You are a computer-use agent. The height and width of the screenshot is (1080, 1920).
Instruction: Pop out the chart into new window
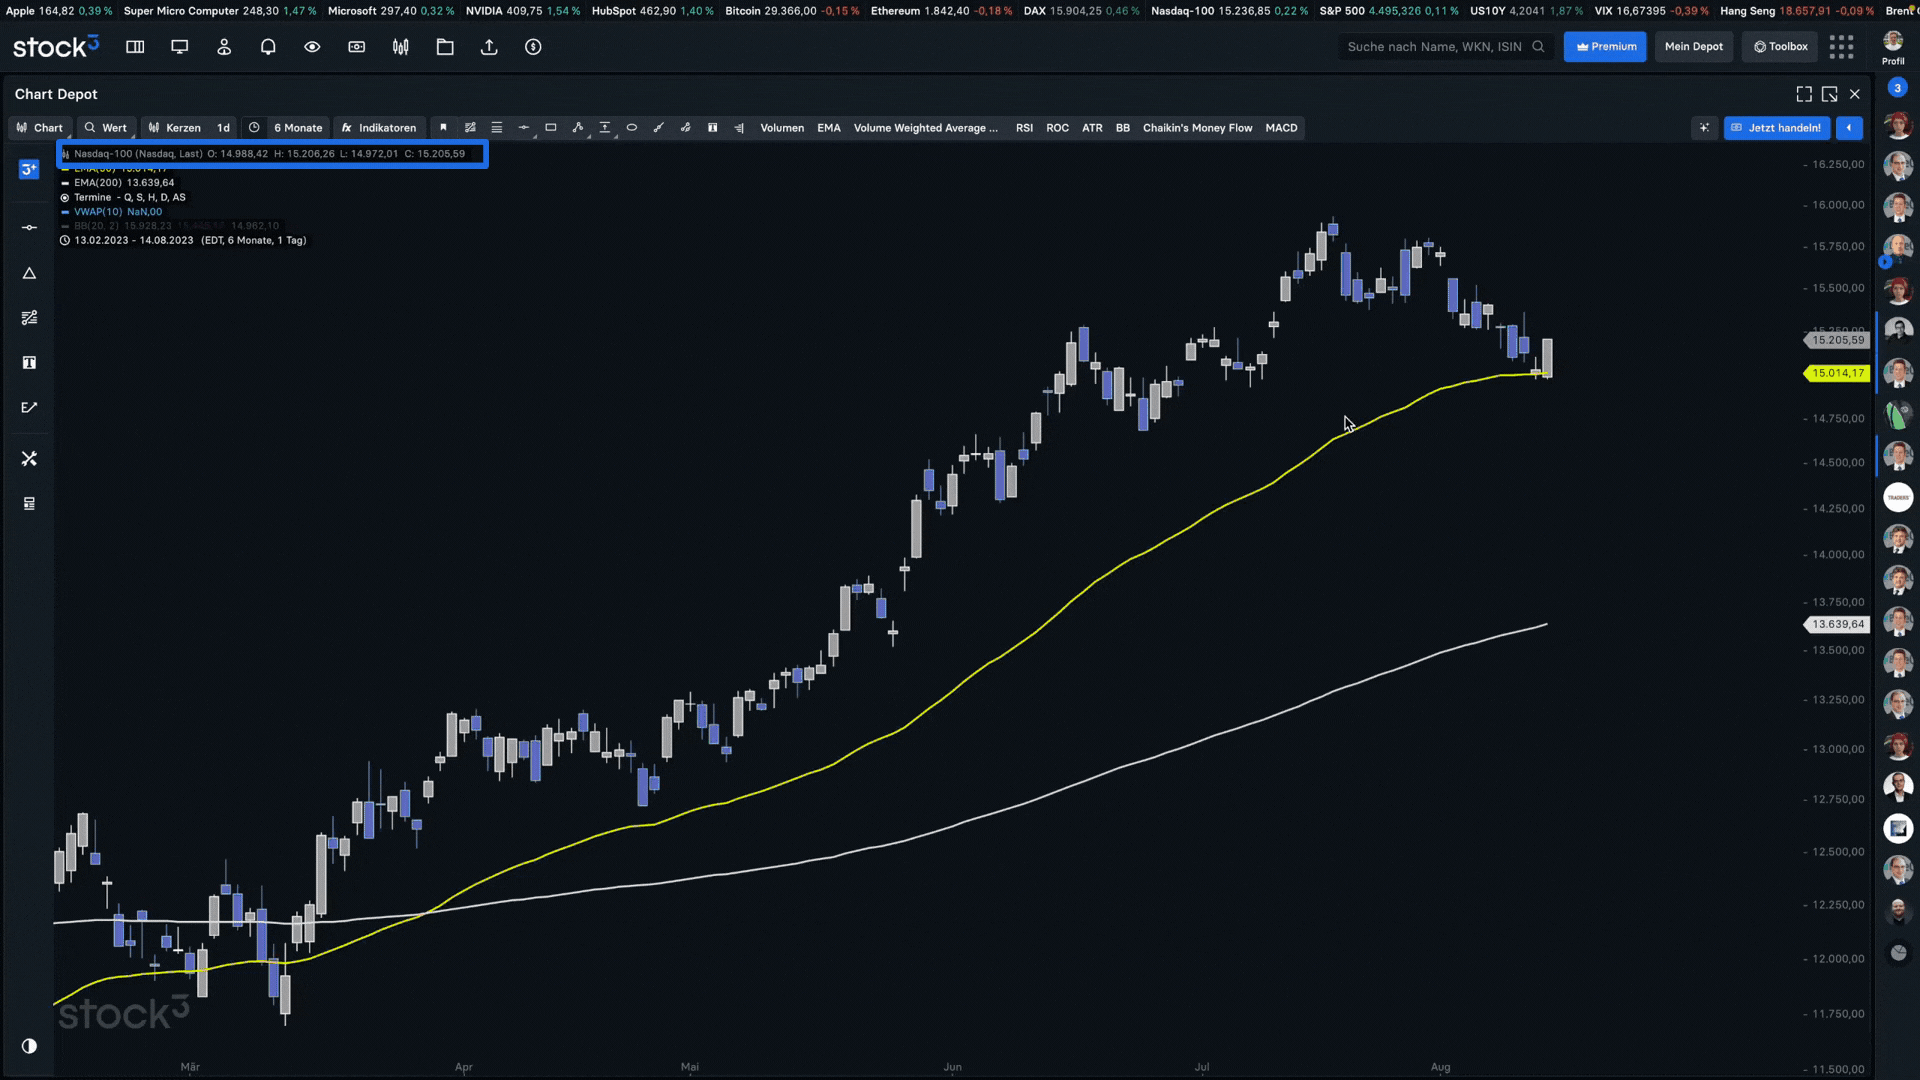coord(1829,94)
